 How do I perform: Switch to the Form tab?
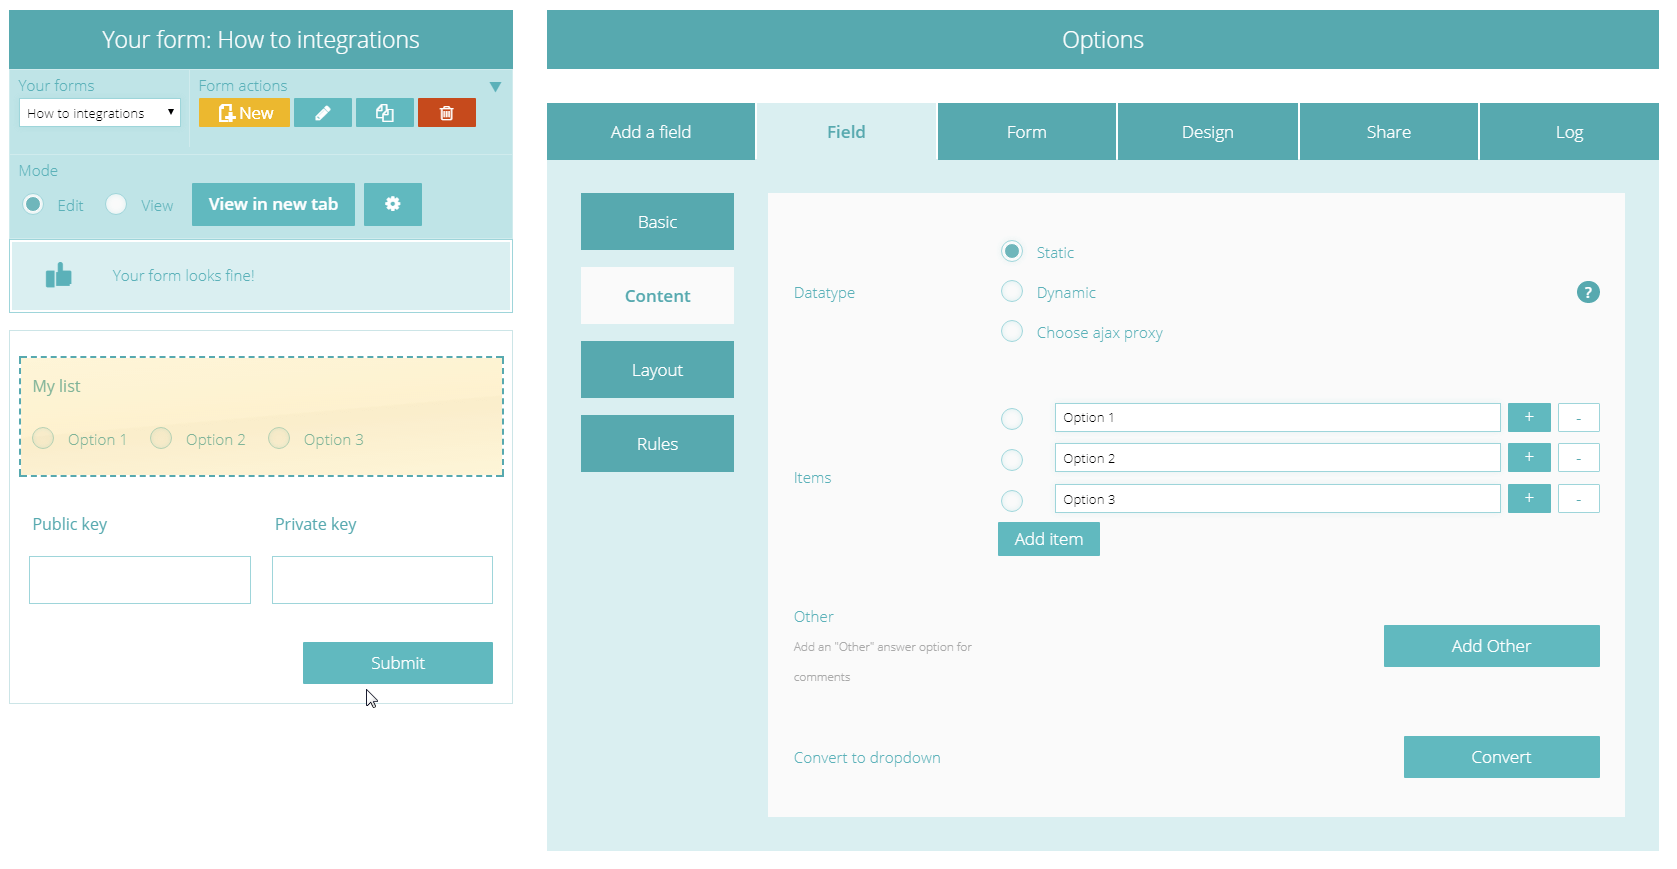pyautogui.click(x=1027, y=132)
